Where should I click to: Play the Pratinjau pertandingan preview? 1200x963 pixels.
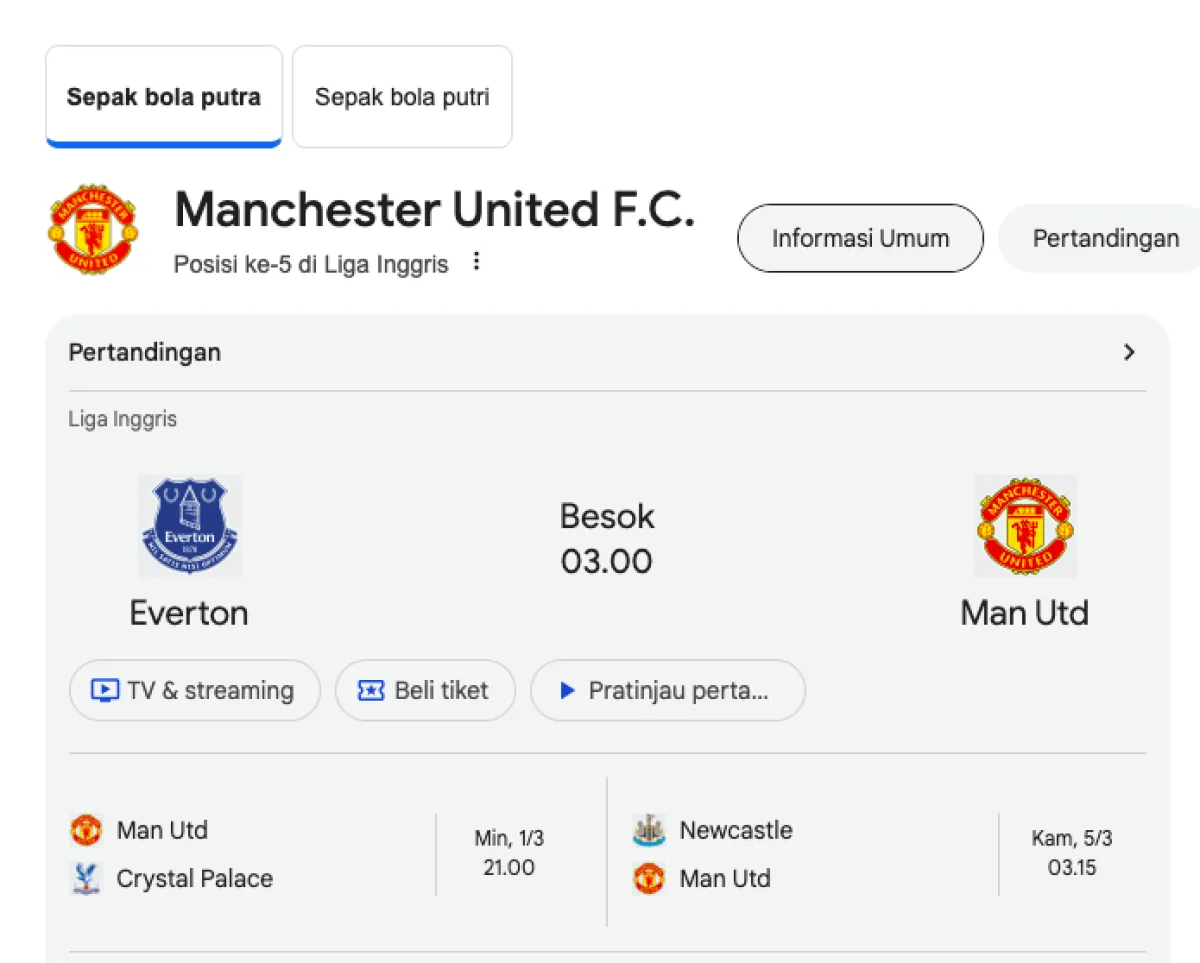point(667,691)
